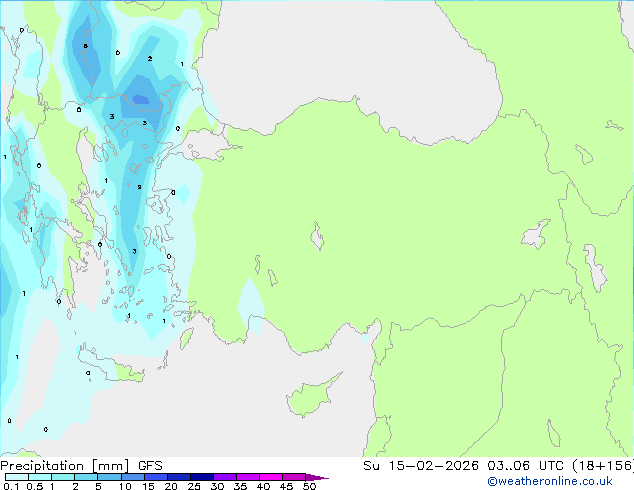This screenshot has width=634, height=490.
Task: Click the '0.1' legend scale label
Action: pyautogui.click(x=11, y=486)
